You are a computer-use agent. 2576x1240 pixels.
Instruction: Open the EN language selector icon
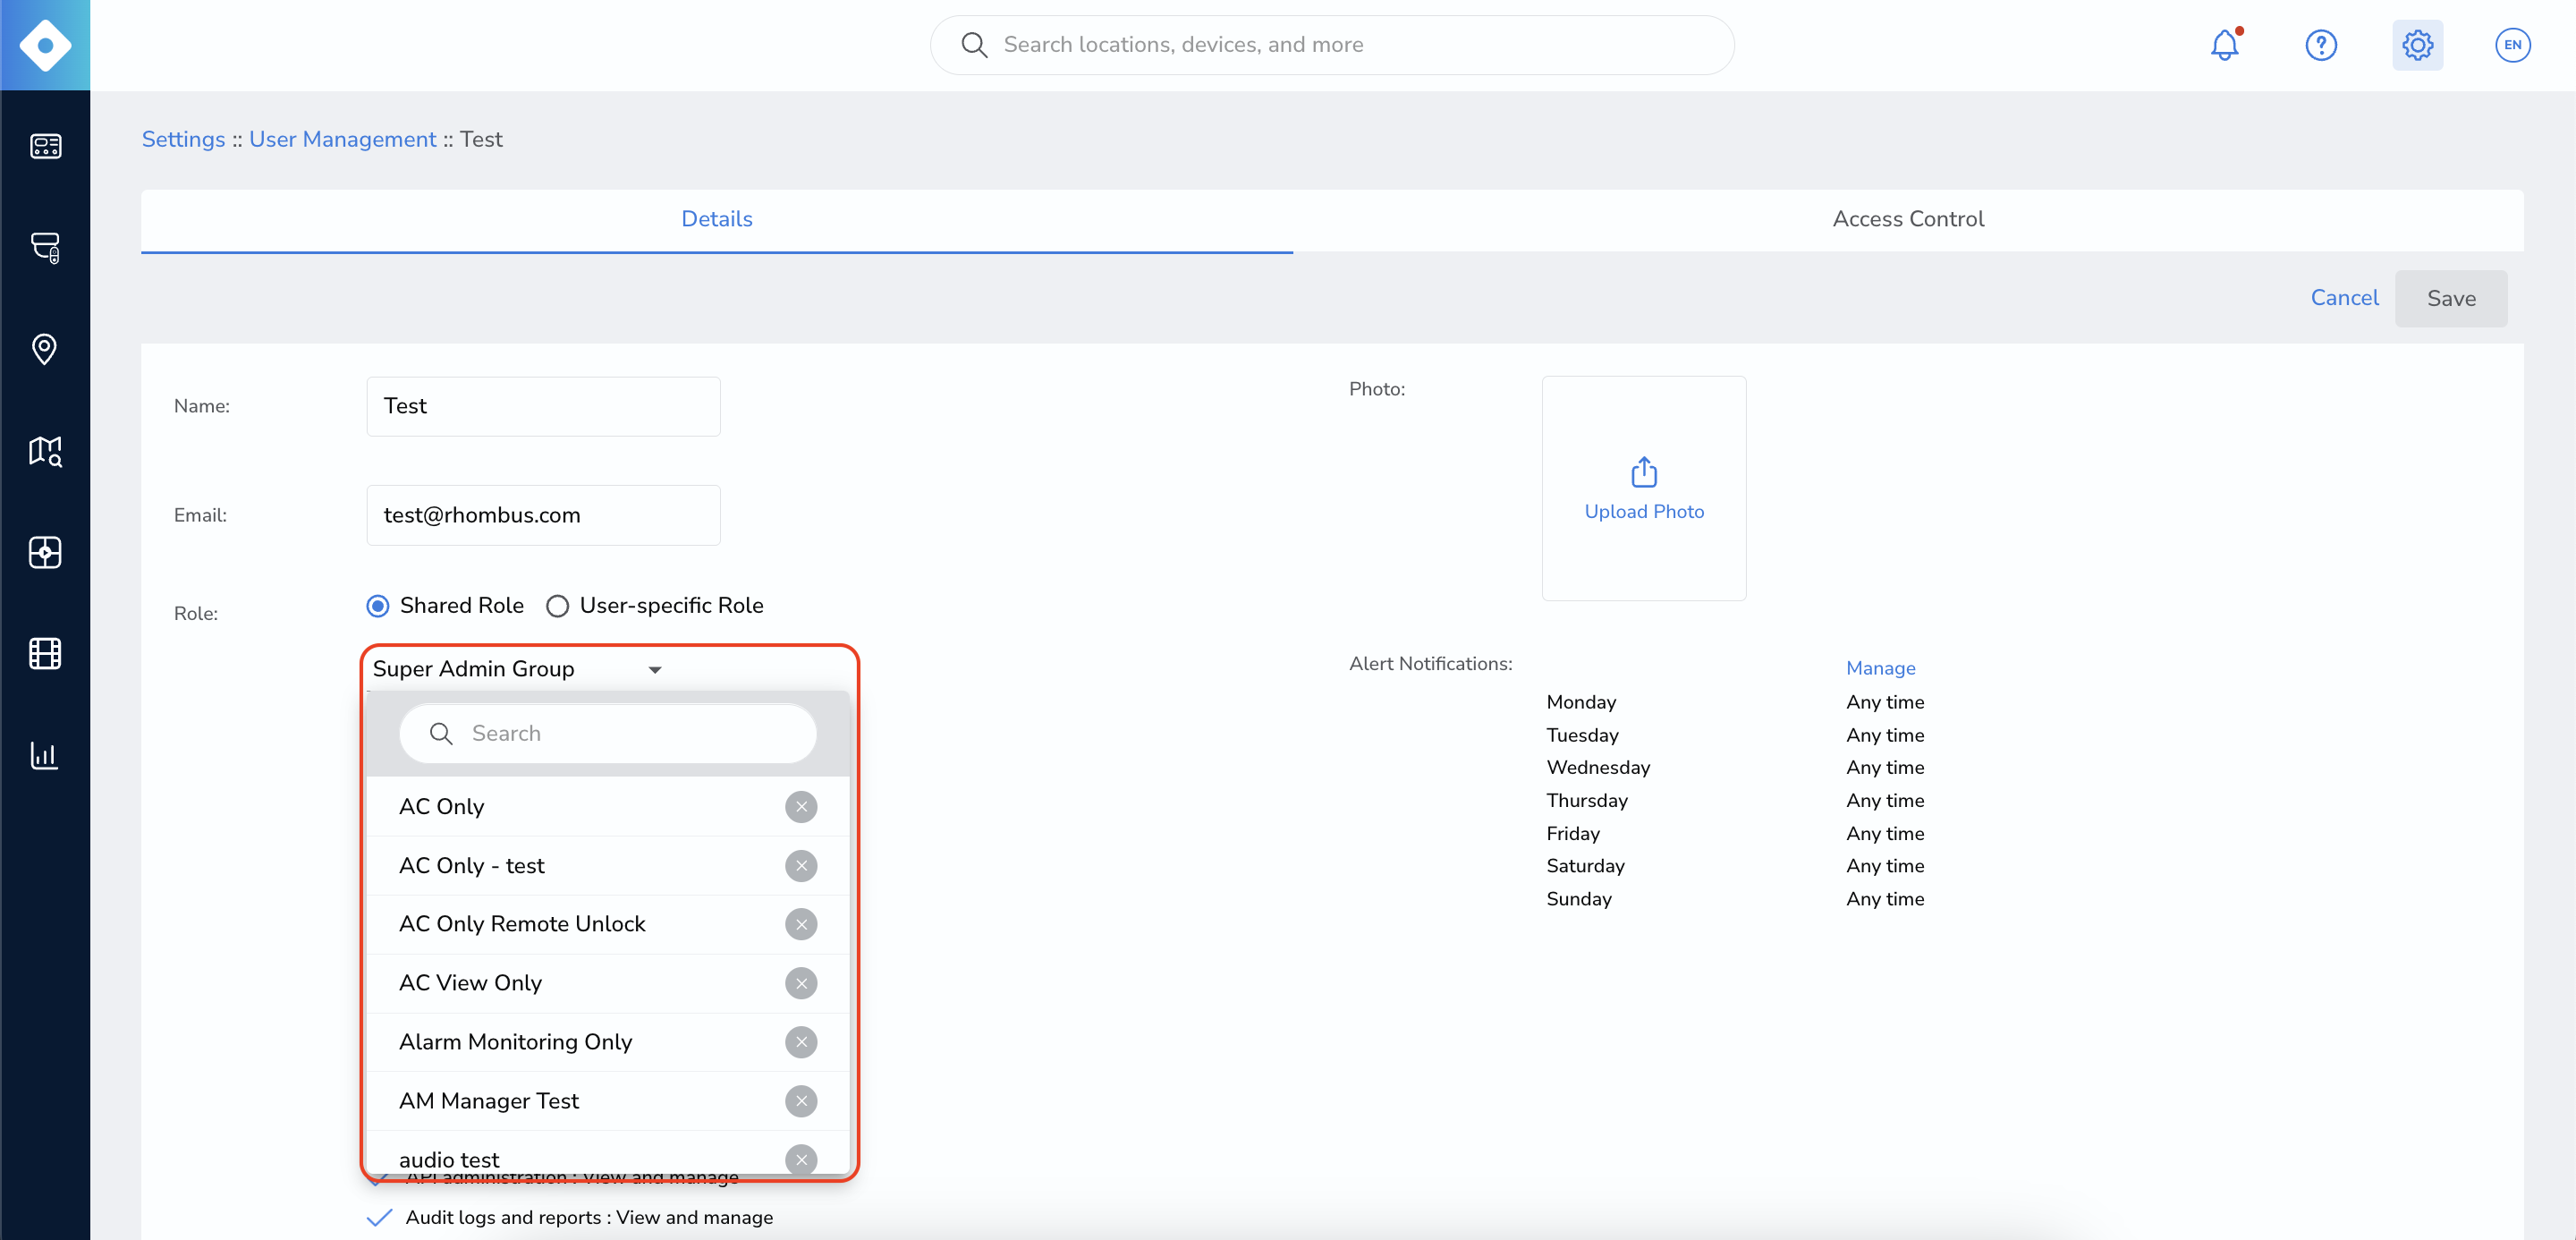point(2513,45)
